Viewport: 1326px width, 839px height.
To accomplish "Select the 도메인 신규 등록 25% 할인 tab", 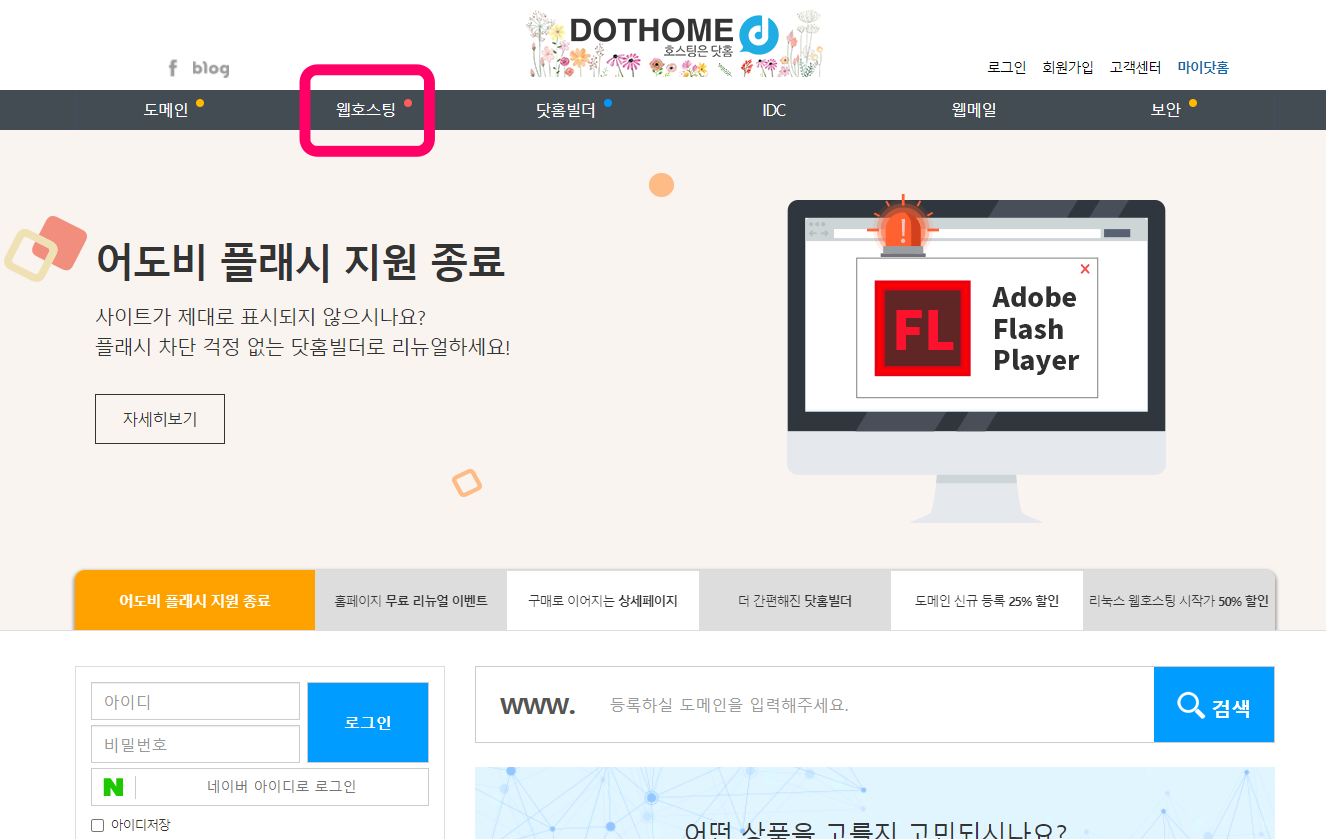I will click(x=987, y=601).
